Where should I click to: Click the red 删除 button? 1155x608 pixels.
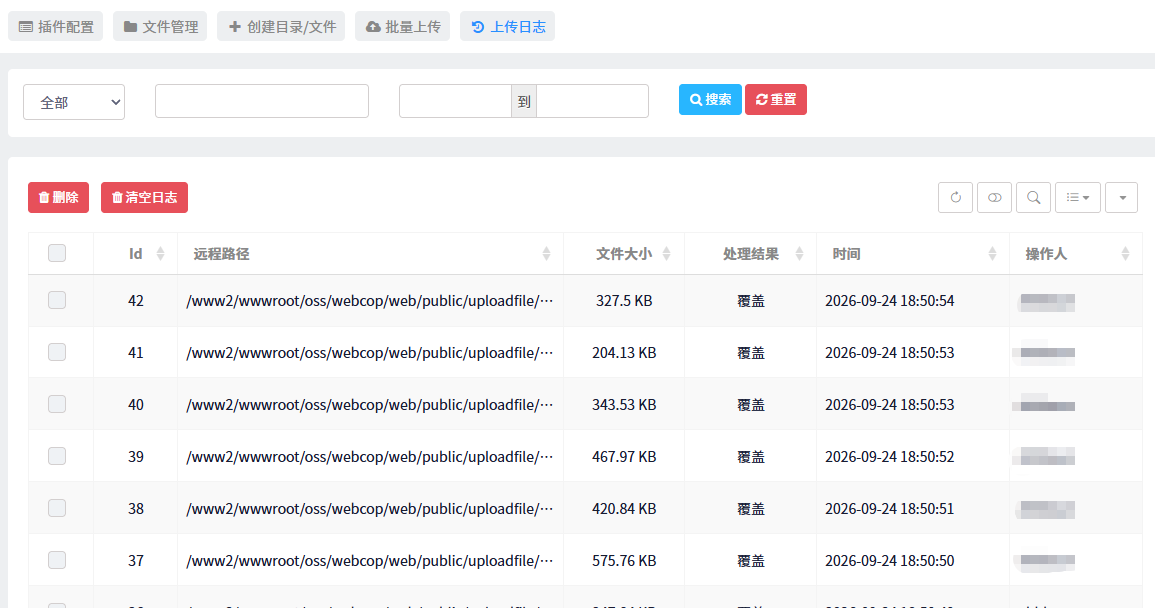[x=58, y=198]
